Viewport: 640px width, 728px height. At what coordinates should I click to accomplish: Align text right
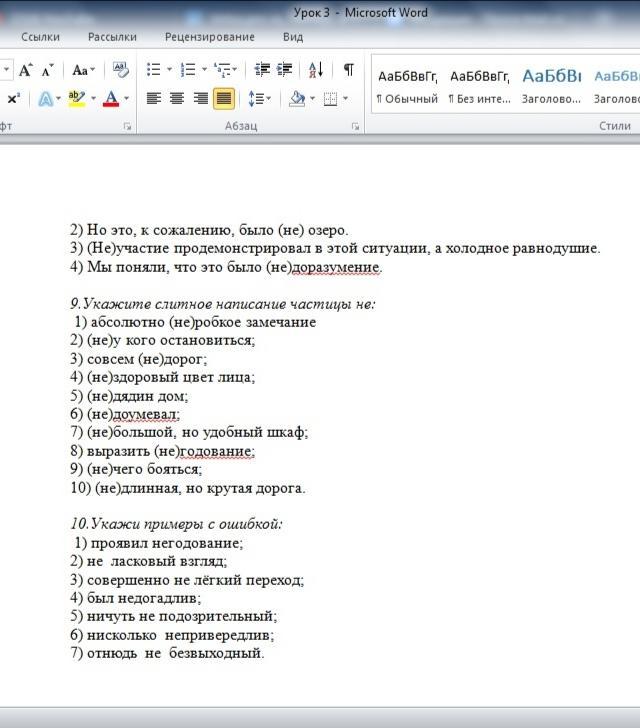click(201, 98)
